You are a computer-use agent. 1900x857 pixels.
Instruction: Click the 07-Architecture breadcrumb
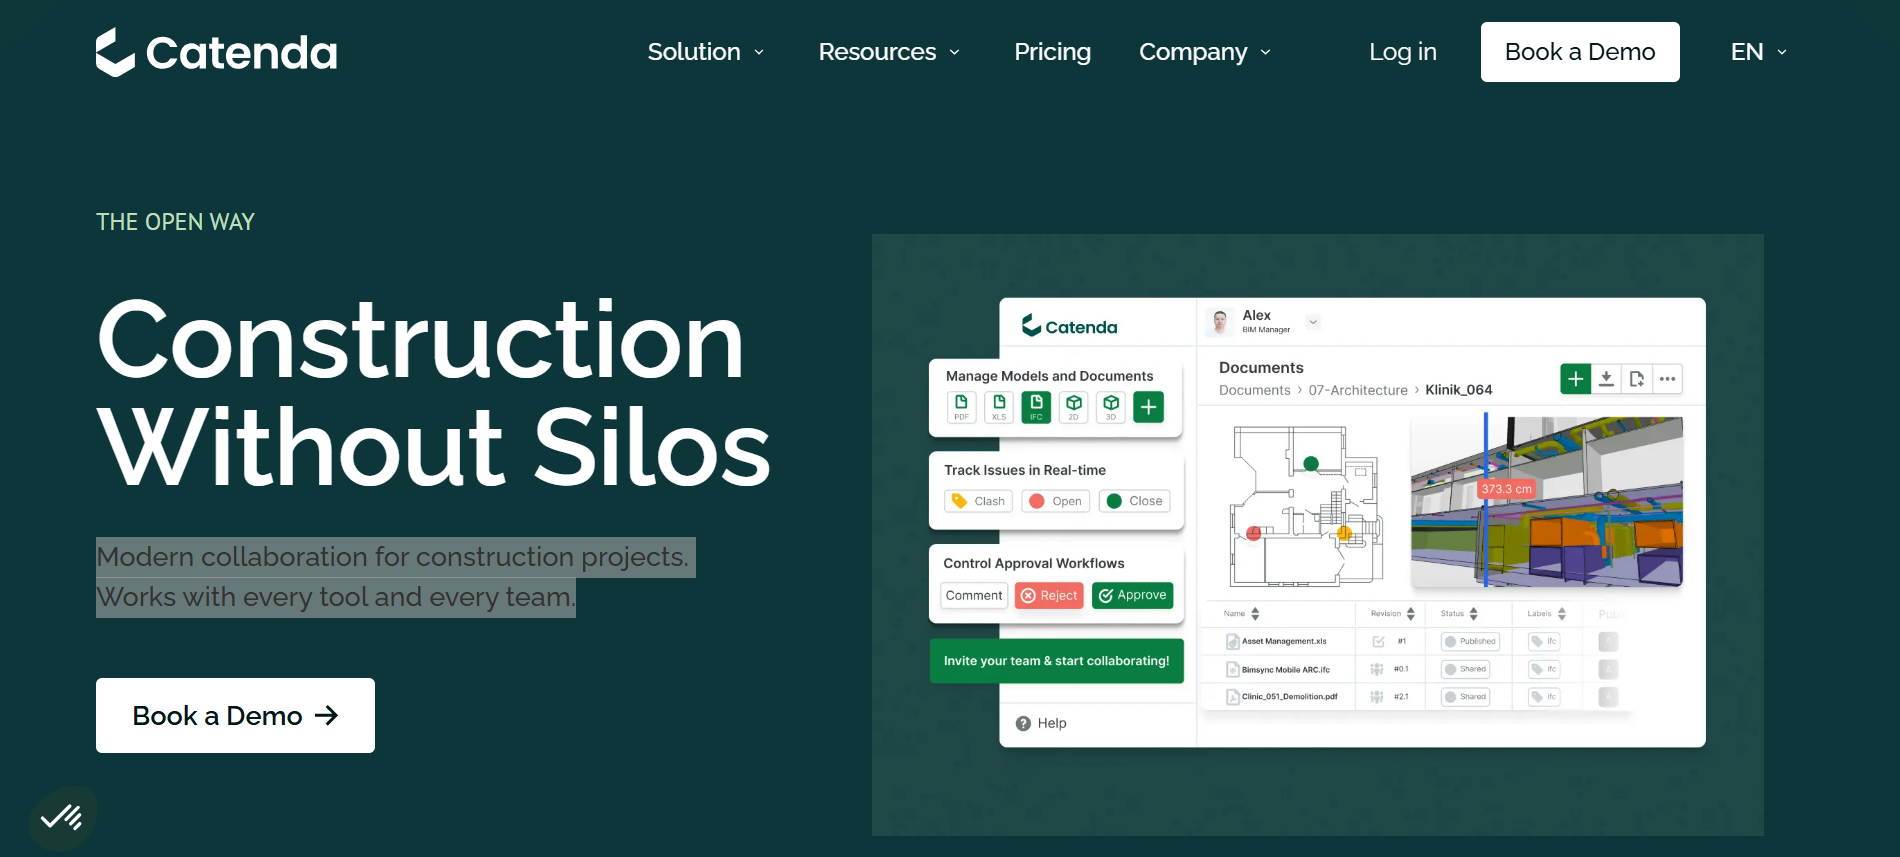tap(1358, 390)
